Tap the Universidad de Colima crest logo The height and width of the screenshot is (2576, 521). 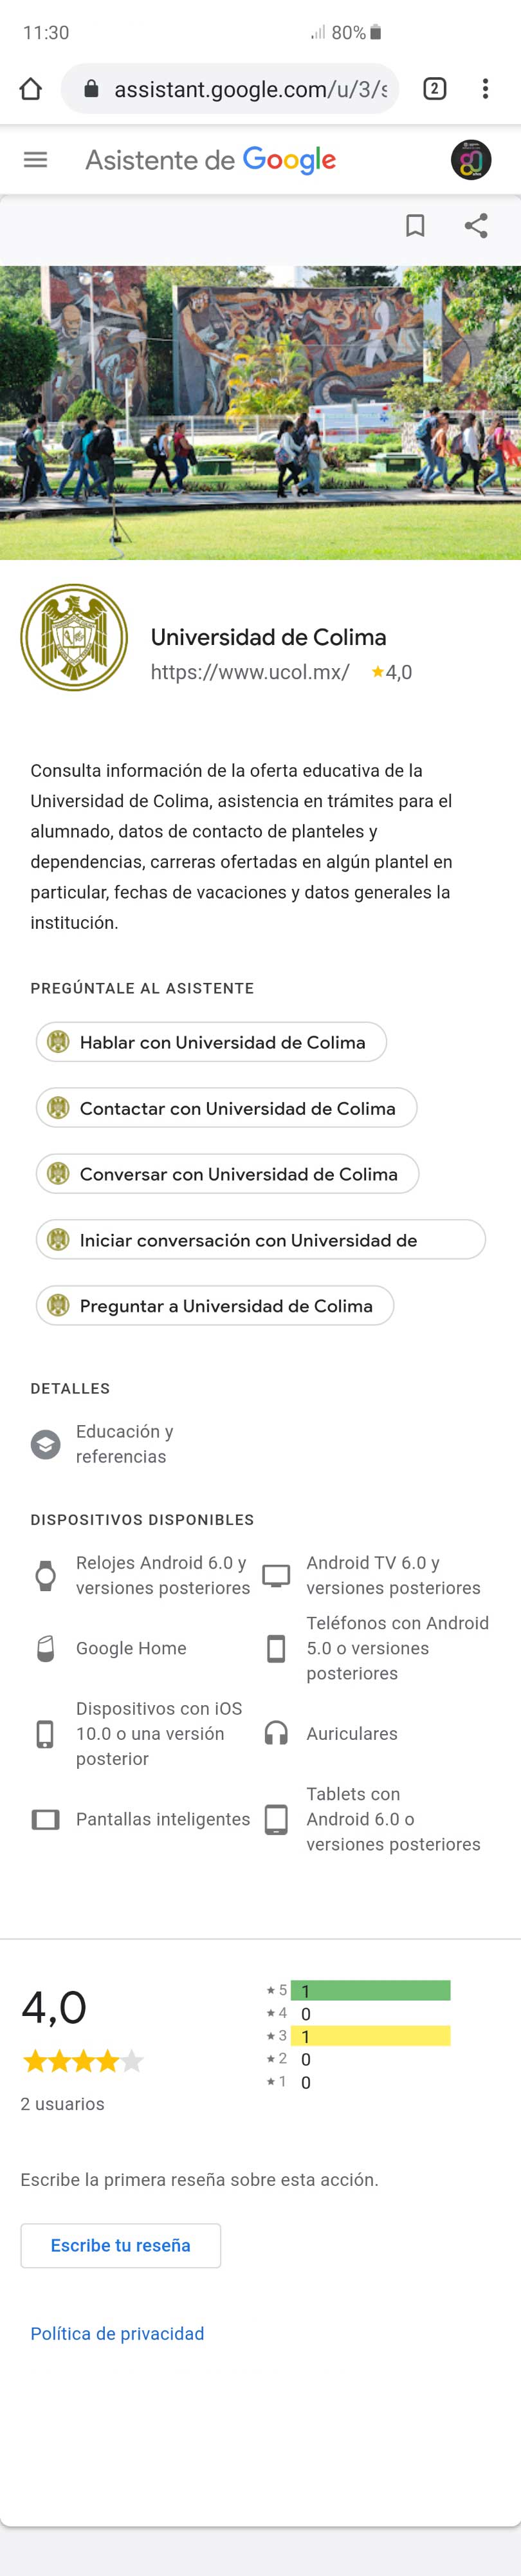click(x=74, y=637)
